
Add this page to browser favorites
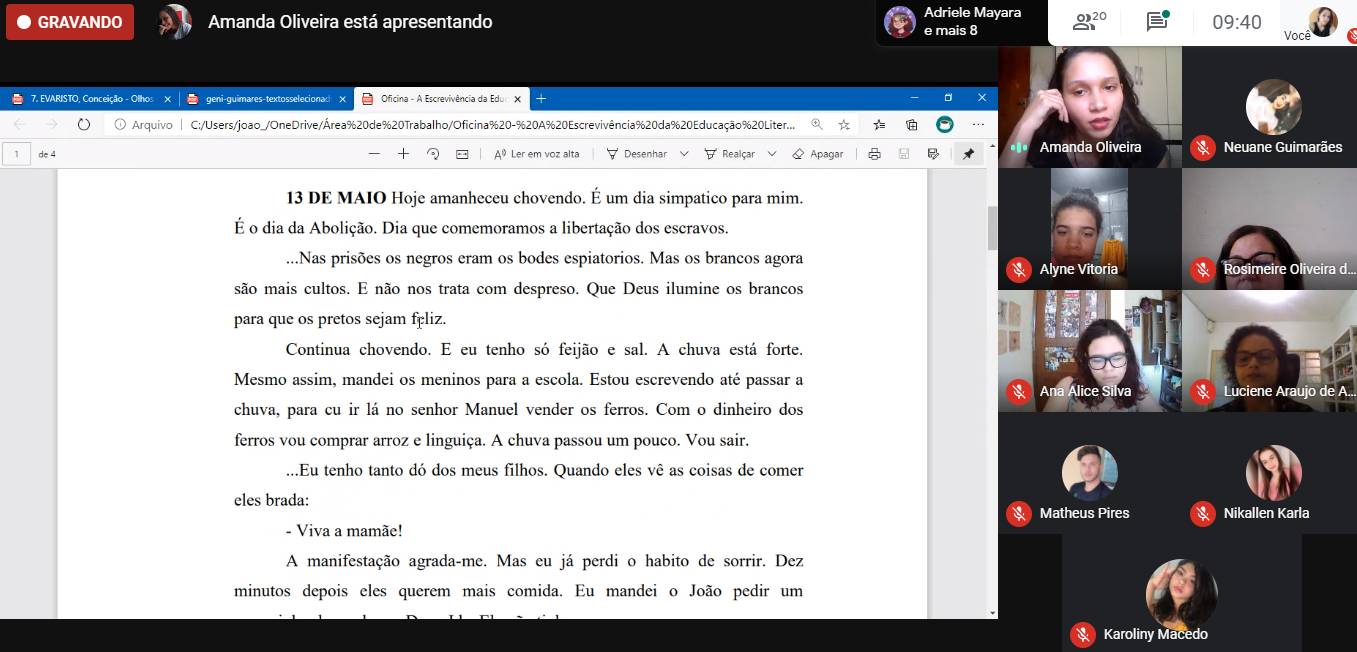tap(844, 125)
